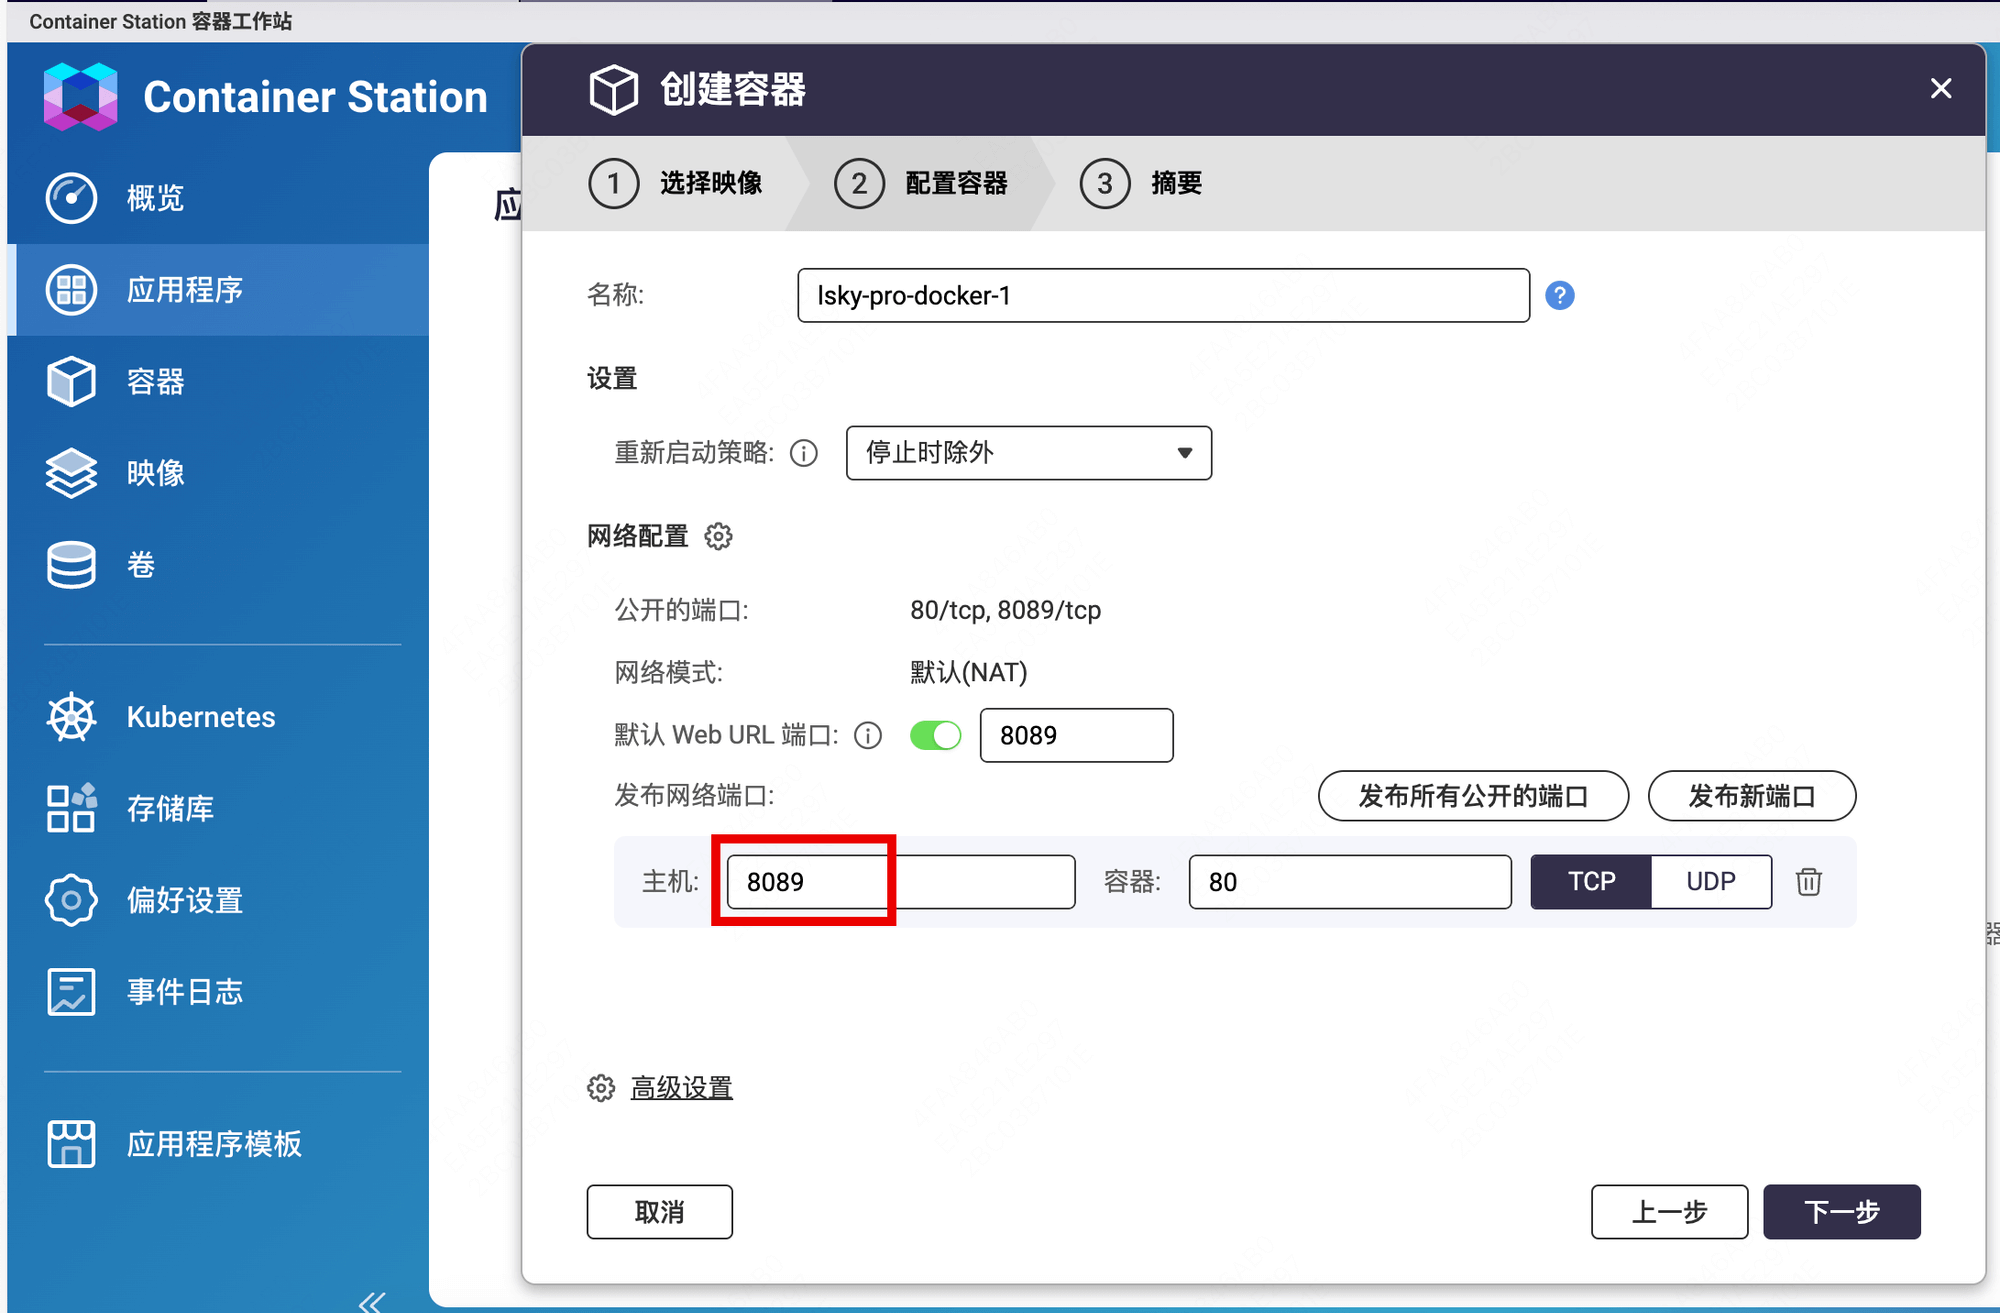Click 发布所有公开的端口 button
2000x1313 pixels.
pyautogui.click(x=1471, y=794)
